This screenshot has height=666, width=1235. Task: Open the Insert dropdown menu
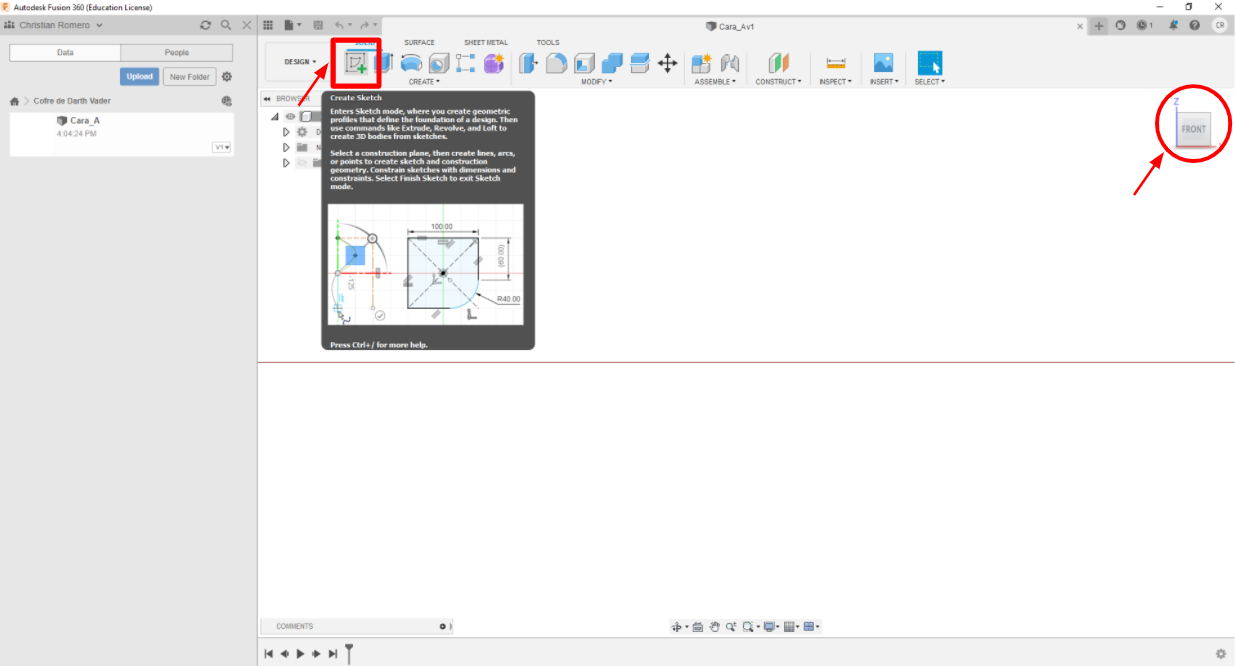(x=884, y=82)
